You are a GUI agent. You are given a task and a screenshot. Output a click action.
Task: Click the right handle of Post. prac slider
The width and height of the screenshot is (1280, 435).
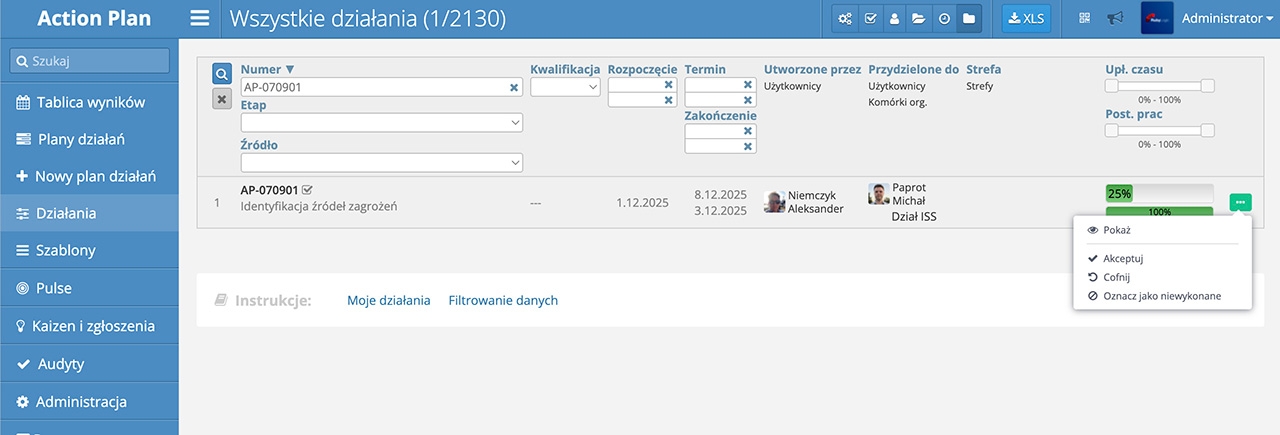1207,131
